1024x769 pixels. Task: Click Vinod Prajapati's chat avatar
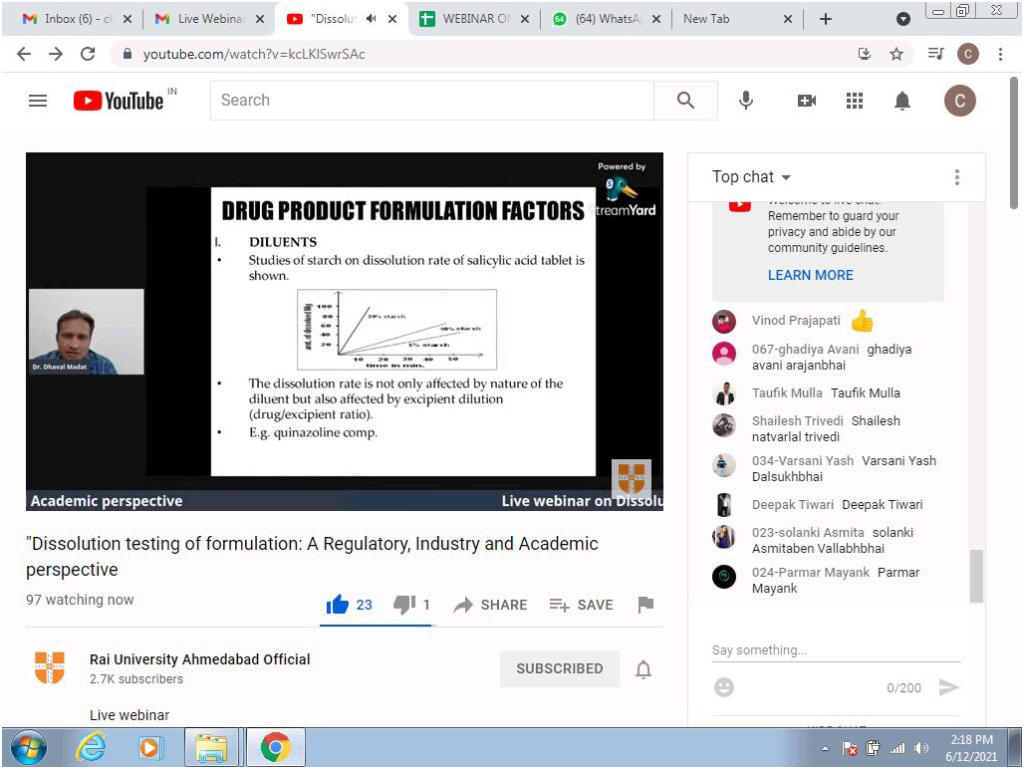pyautogui.click(x=724, y=321)
